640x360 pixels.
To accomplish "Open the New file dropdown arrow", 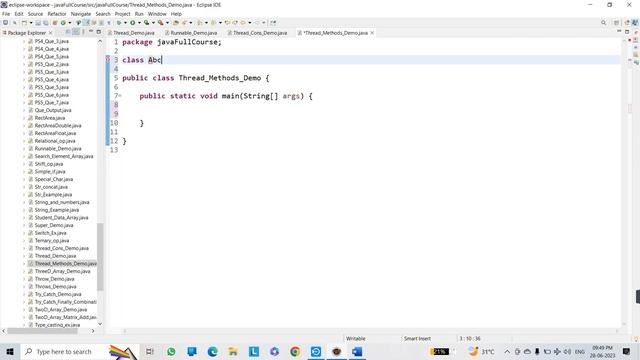I will (31, 23).
